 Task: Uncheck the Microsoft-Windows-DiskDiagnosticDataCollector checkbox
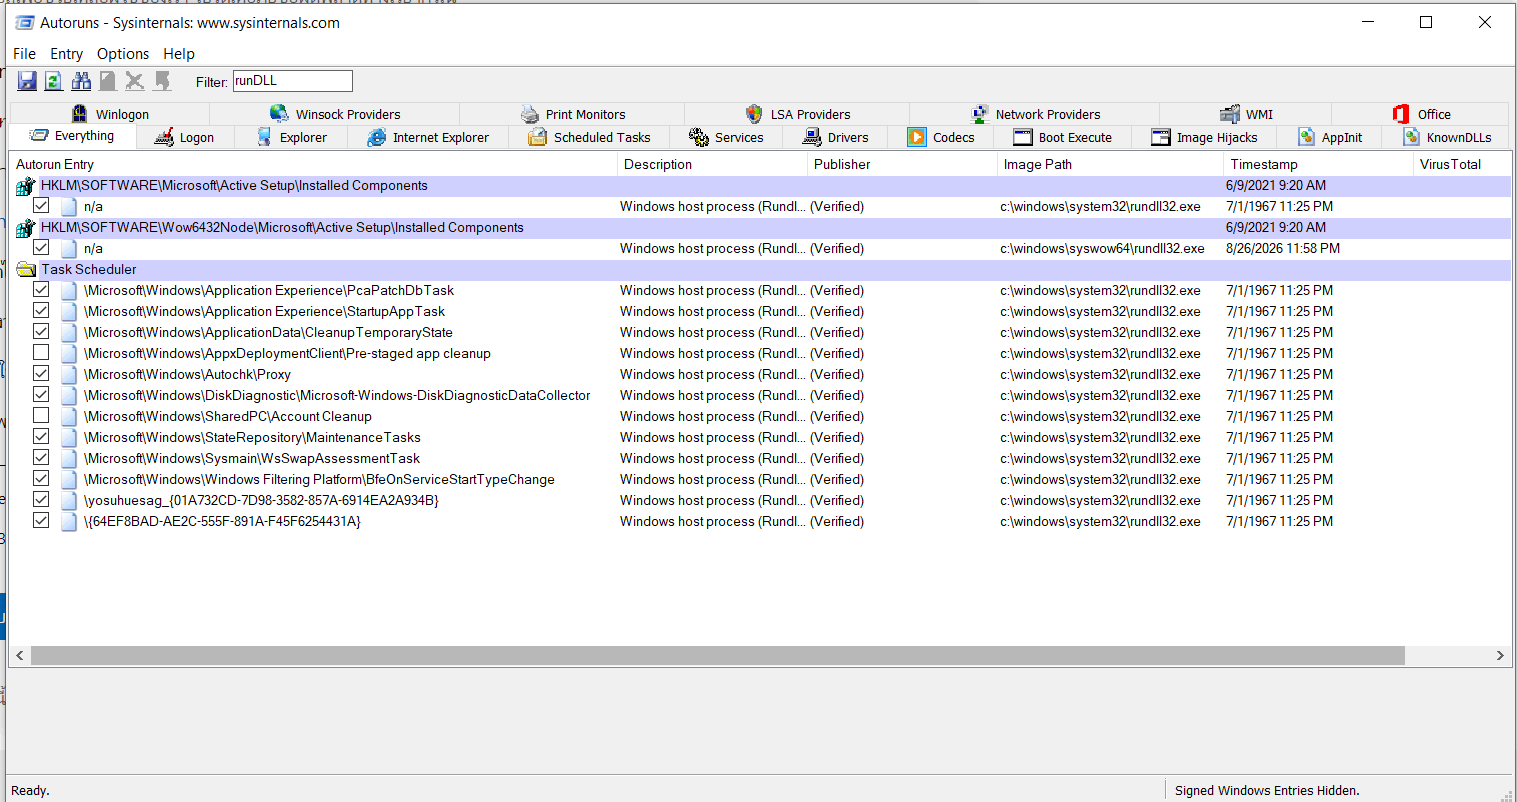tap(41, 395)
